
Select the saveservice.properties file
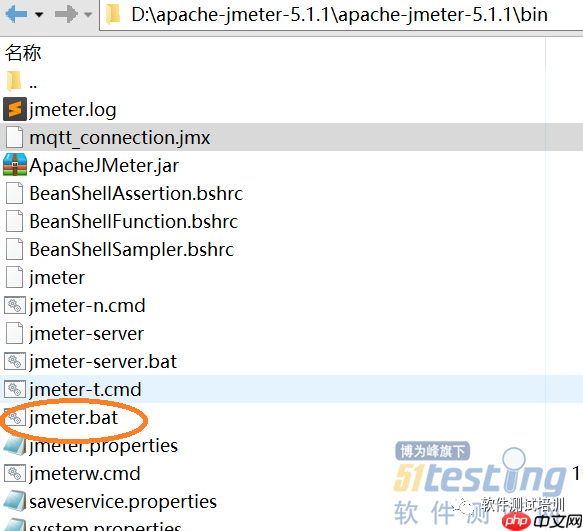[x=123, y=502]
